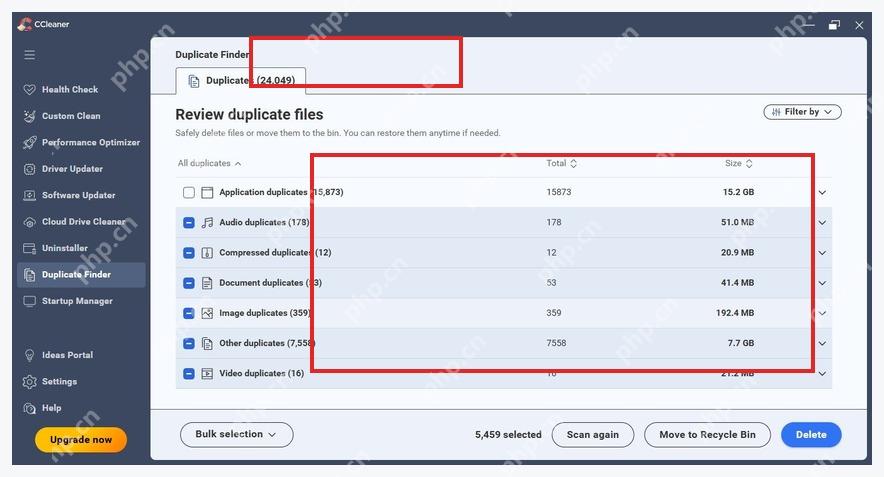884x477 pixels.
Task: Click the Upgrade now button
Action: pyautogui.click(x=81, y=440)
